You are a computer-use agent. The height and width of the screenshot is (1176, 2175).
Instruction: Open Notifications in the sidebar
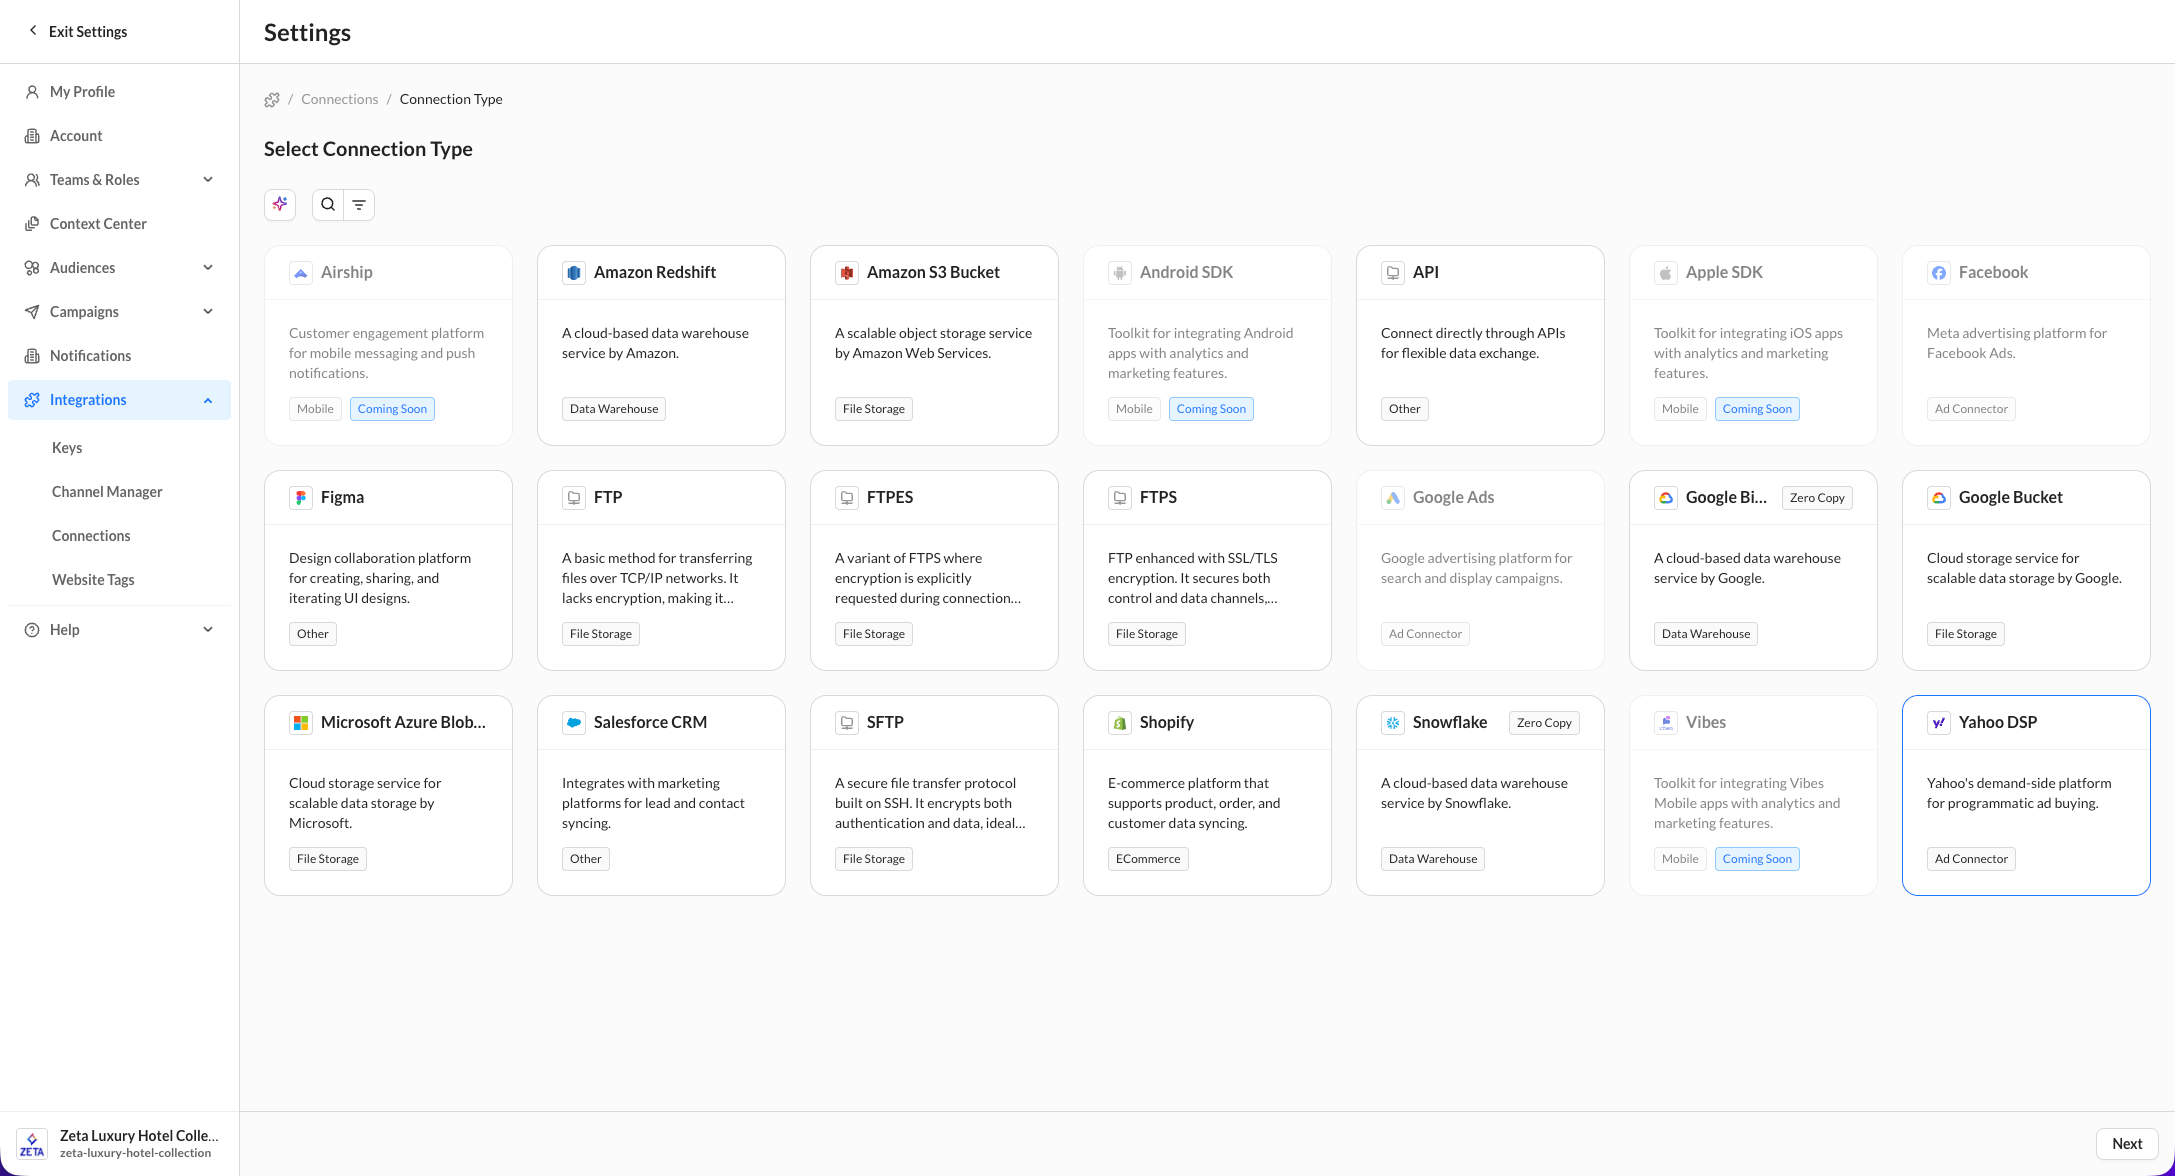[x=120, y=356]
